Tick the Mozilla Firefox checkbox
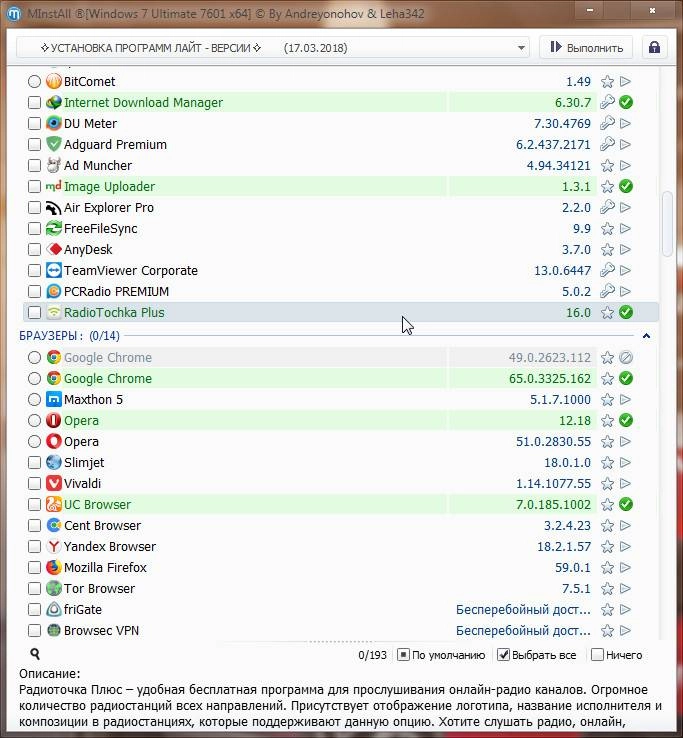The image size is (683, 738). (34, 568)
